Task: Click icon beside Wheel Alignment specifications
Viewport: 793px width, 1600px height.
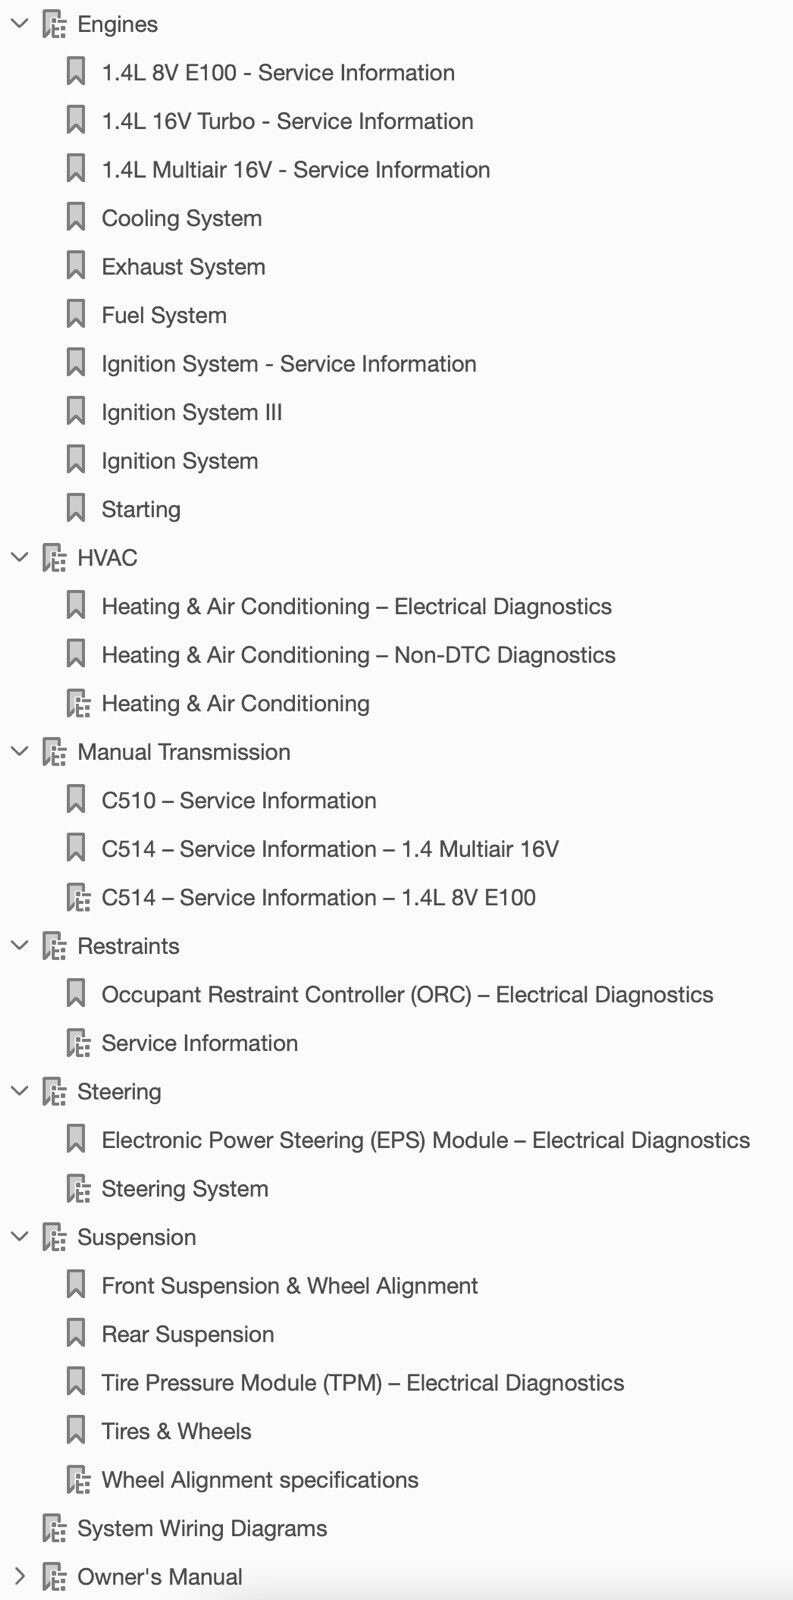Action: (78, 1480)
